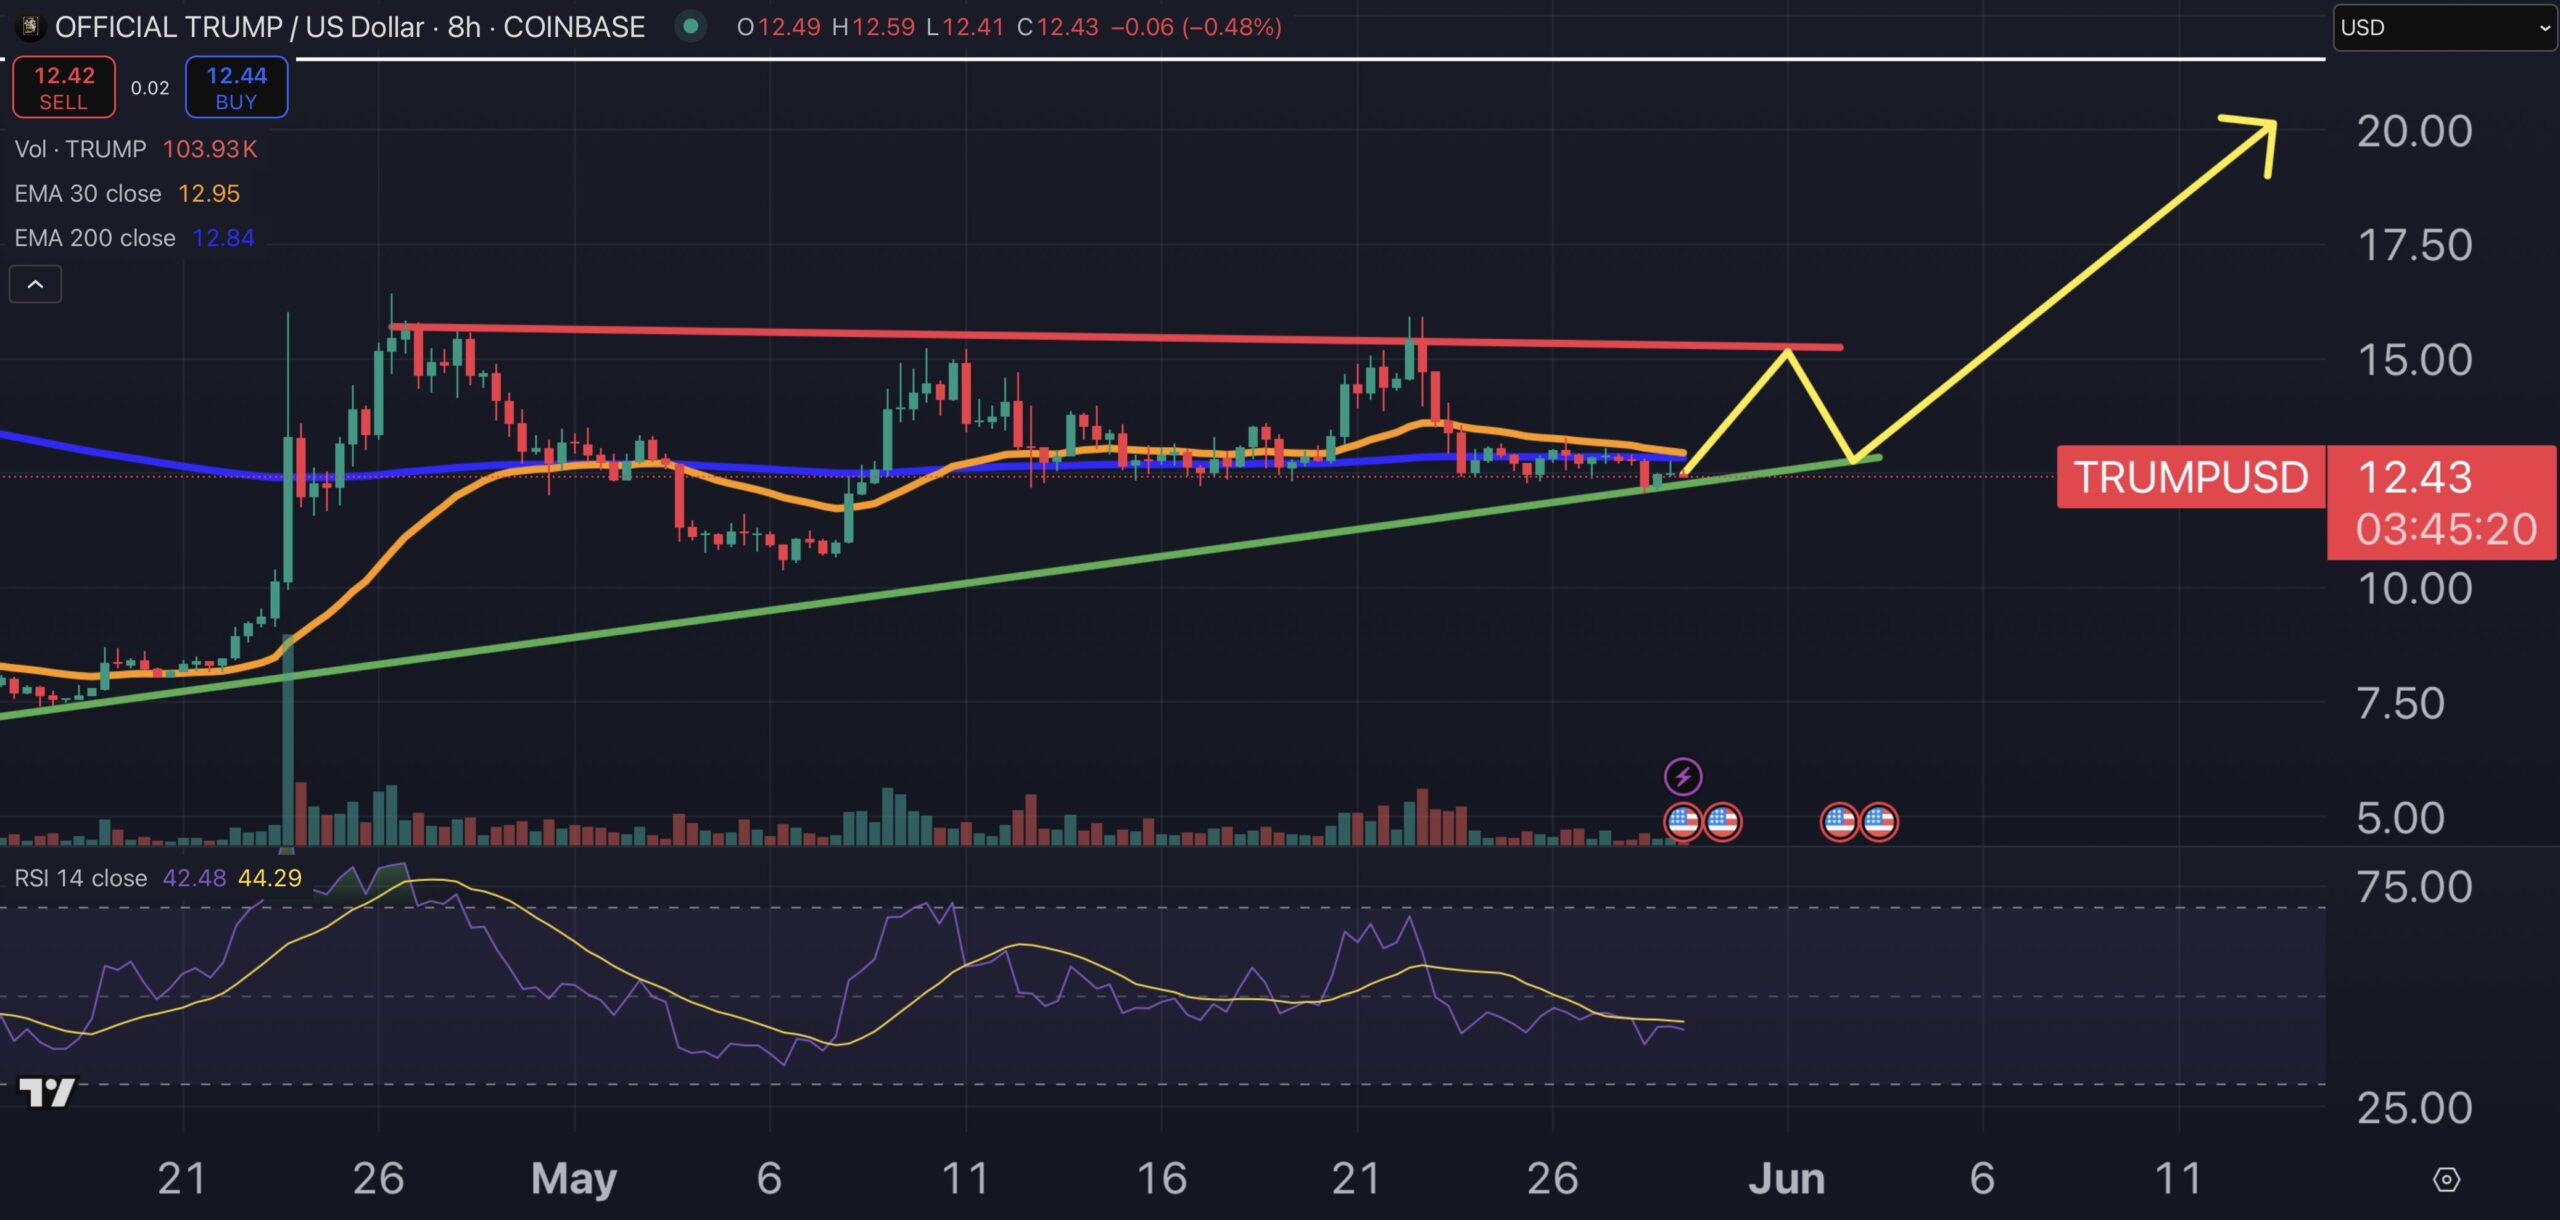
Task: Click the first US flag event marker
Action: pos(1683,822)
